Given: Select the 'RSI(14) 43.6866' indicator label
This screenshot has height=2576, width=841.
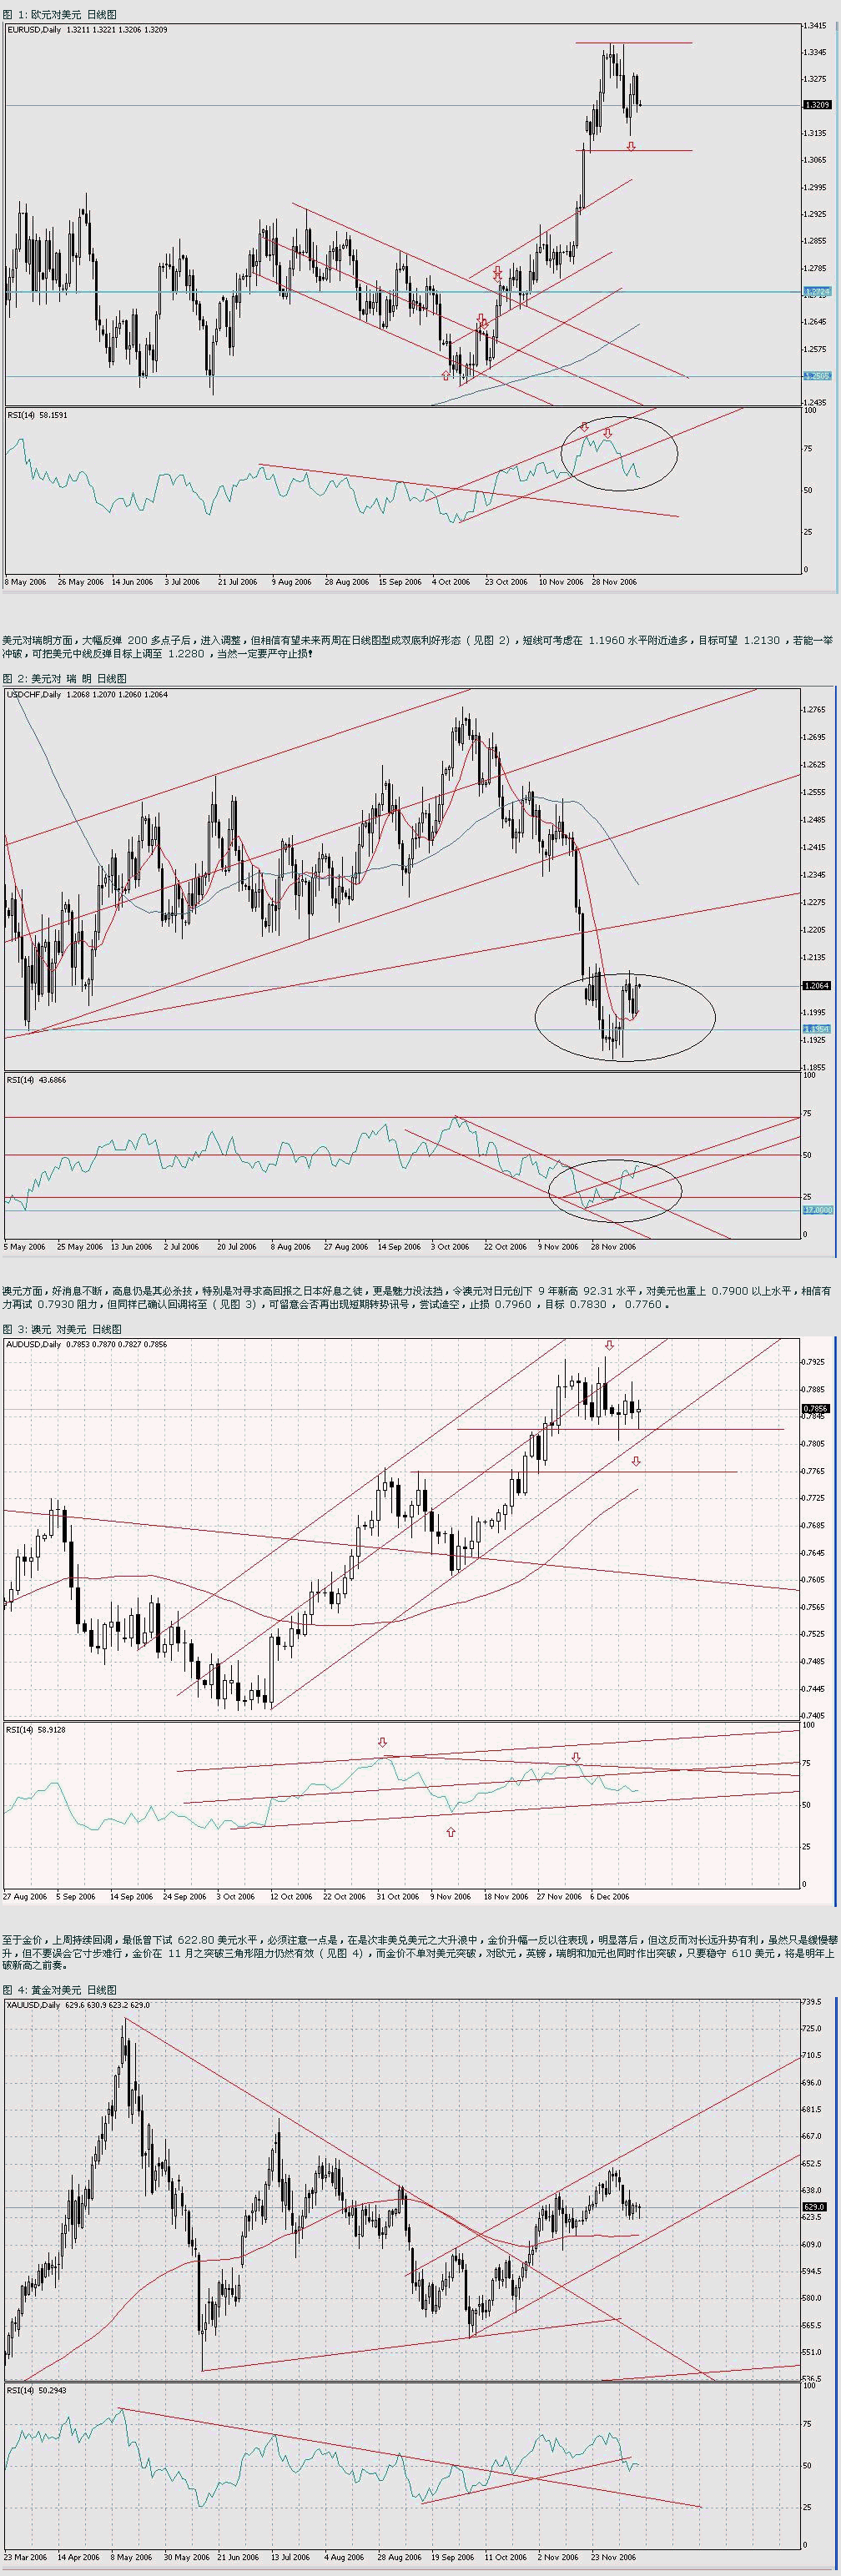Looking at the screenshot, I should click(37, 1080).
